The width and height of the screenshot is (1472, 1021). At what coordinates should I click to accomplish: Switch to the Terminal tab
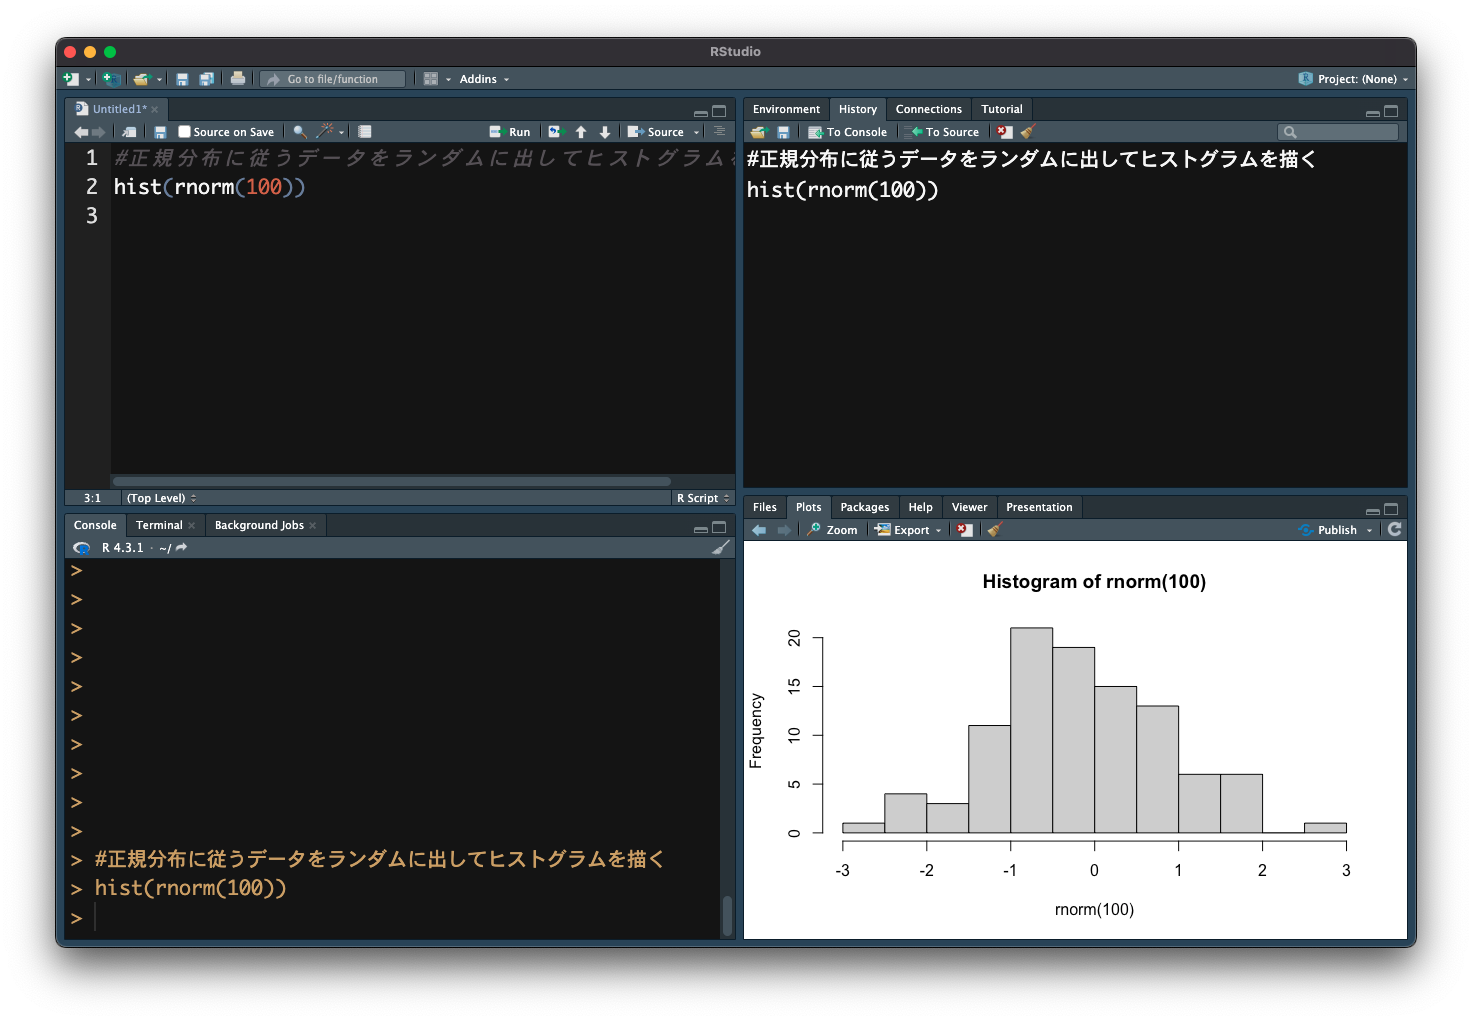159,524
